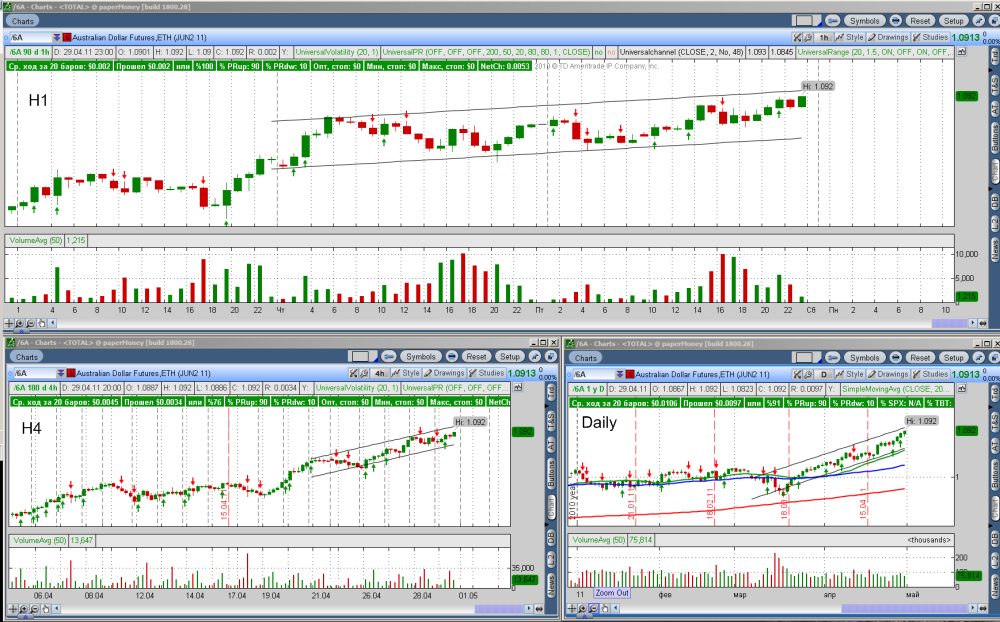Click the pin icon in the Daily window header
This screenshot has width=1000, height=622.
pos(979,358)
